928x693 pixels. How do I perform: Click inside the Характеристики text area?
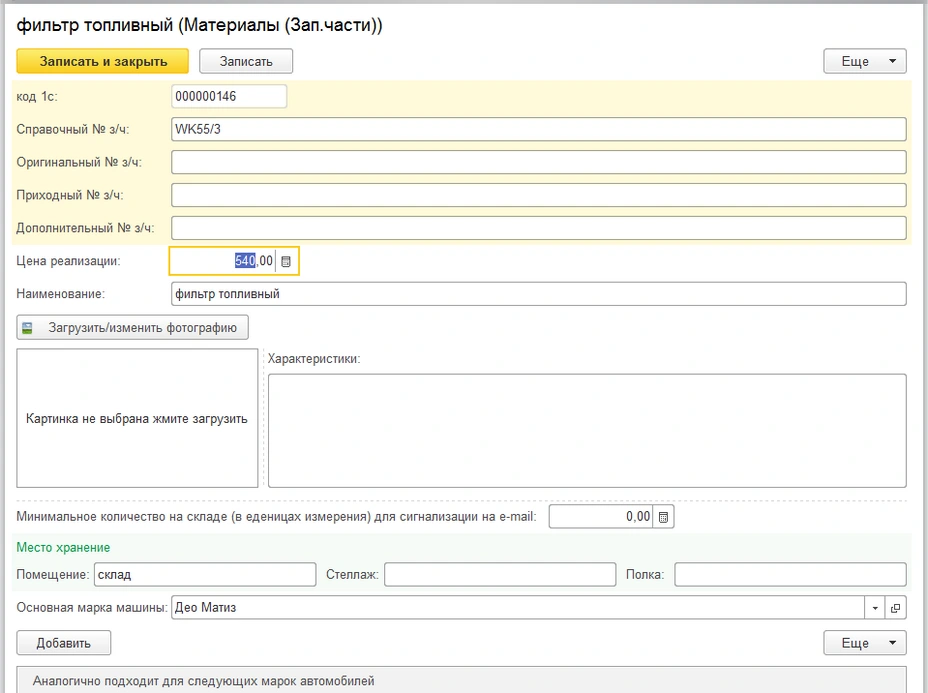[x=586, y=430]
